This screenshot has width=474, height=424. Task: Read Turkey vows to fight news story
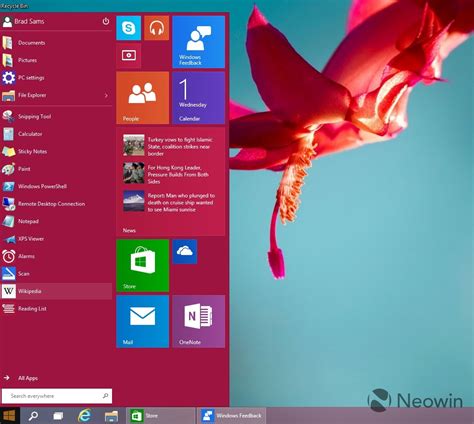tap(169, 146)
